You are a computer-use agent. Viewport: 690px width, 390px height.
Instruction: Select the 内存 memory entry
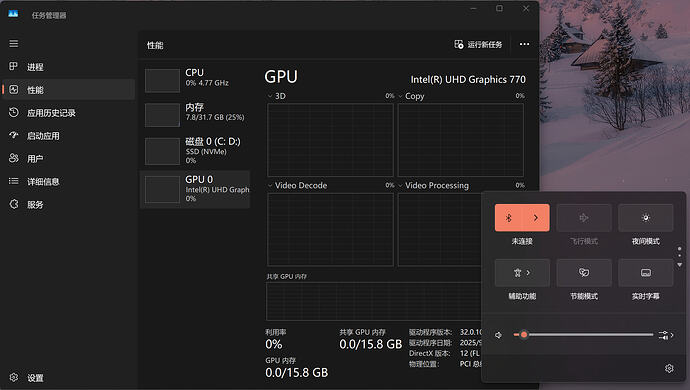click(x=195, y=114)
